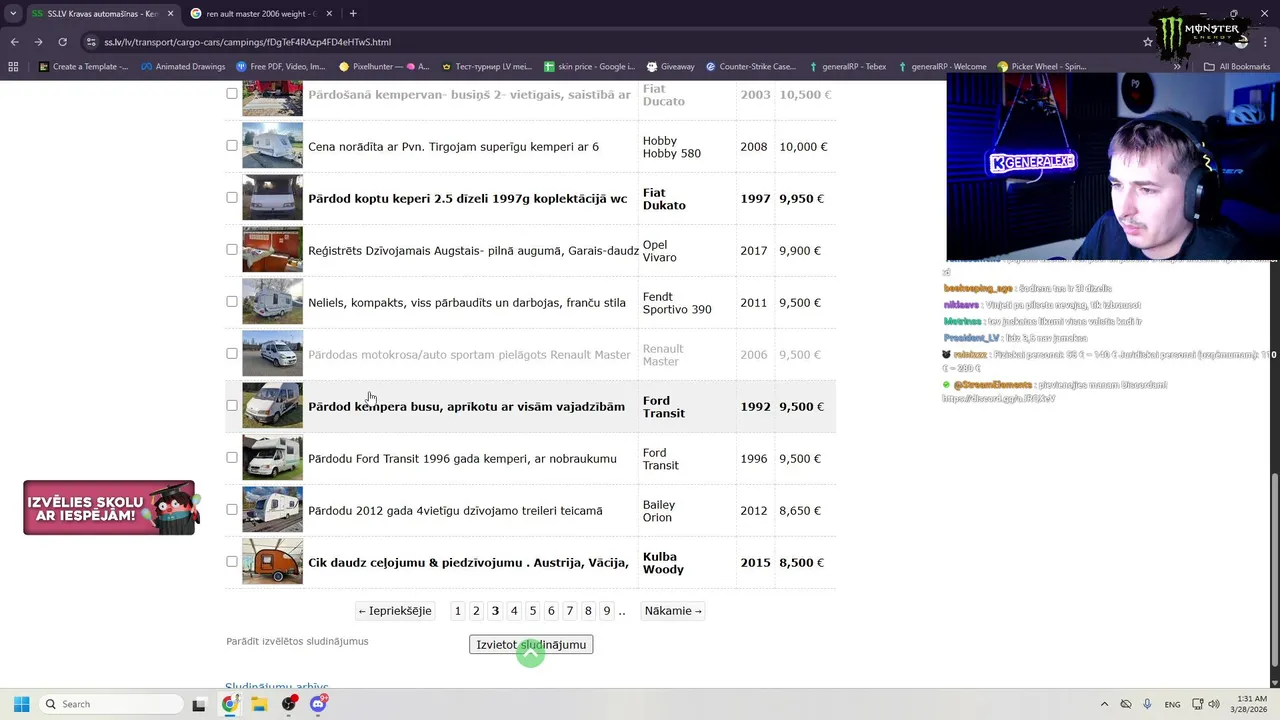This screenshot has height=720, width=1280.
Task: Click the 'Izvēlies skolu' banner ad
Action: point(111,508)
